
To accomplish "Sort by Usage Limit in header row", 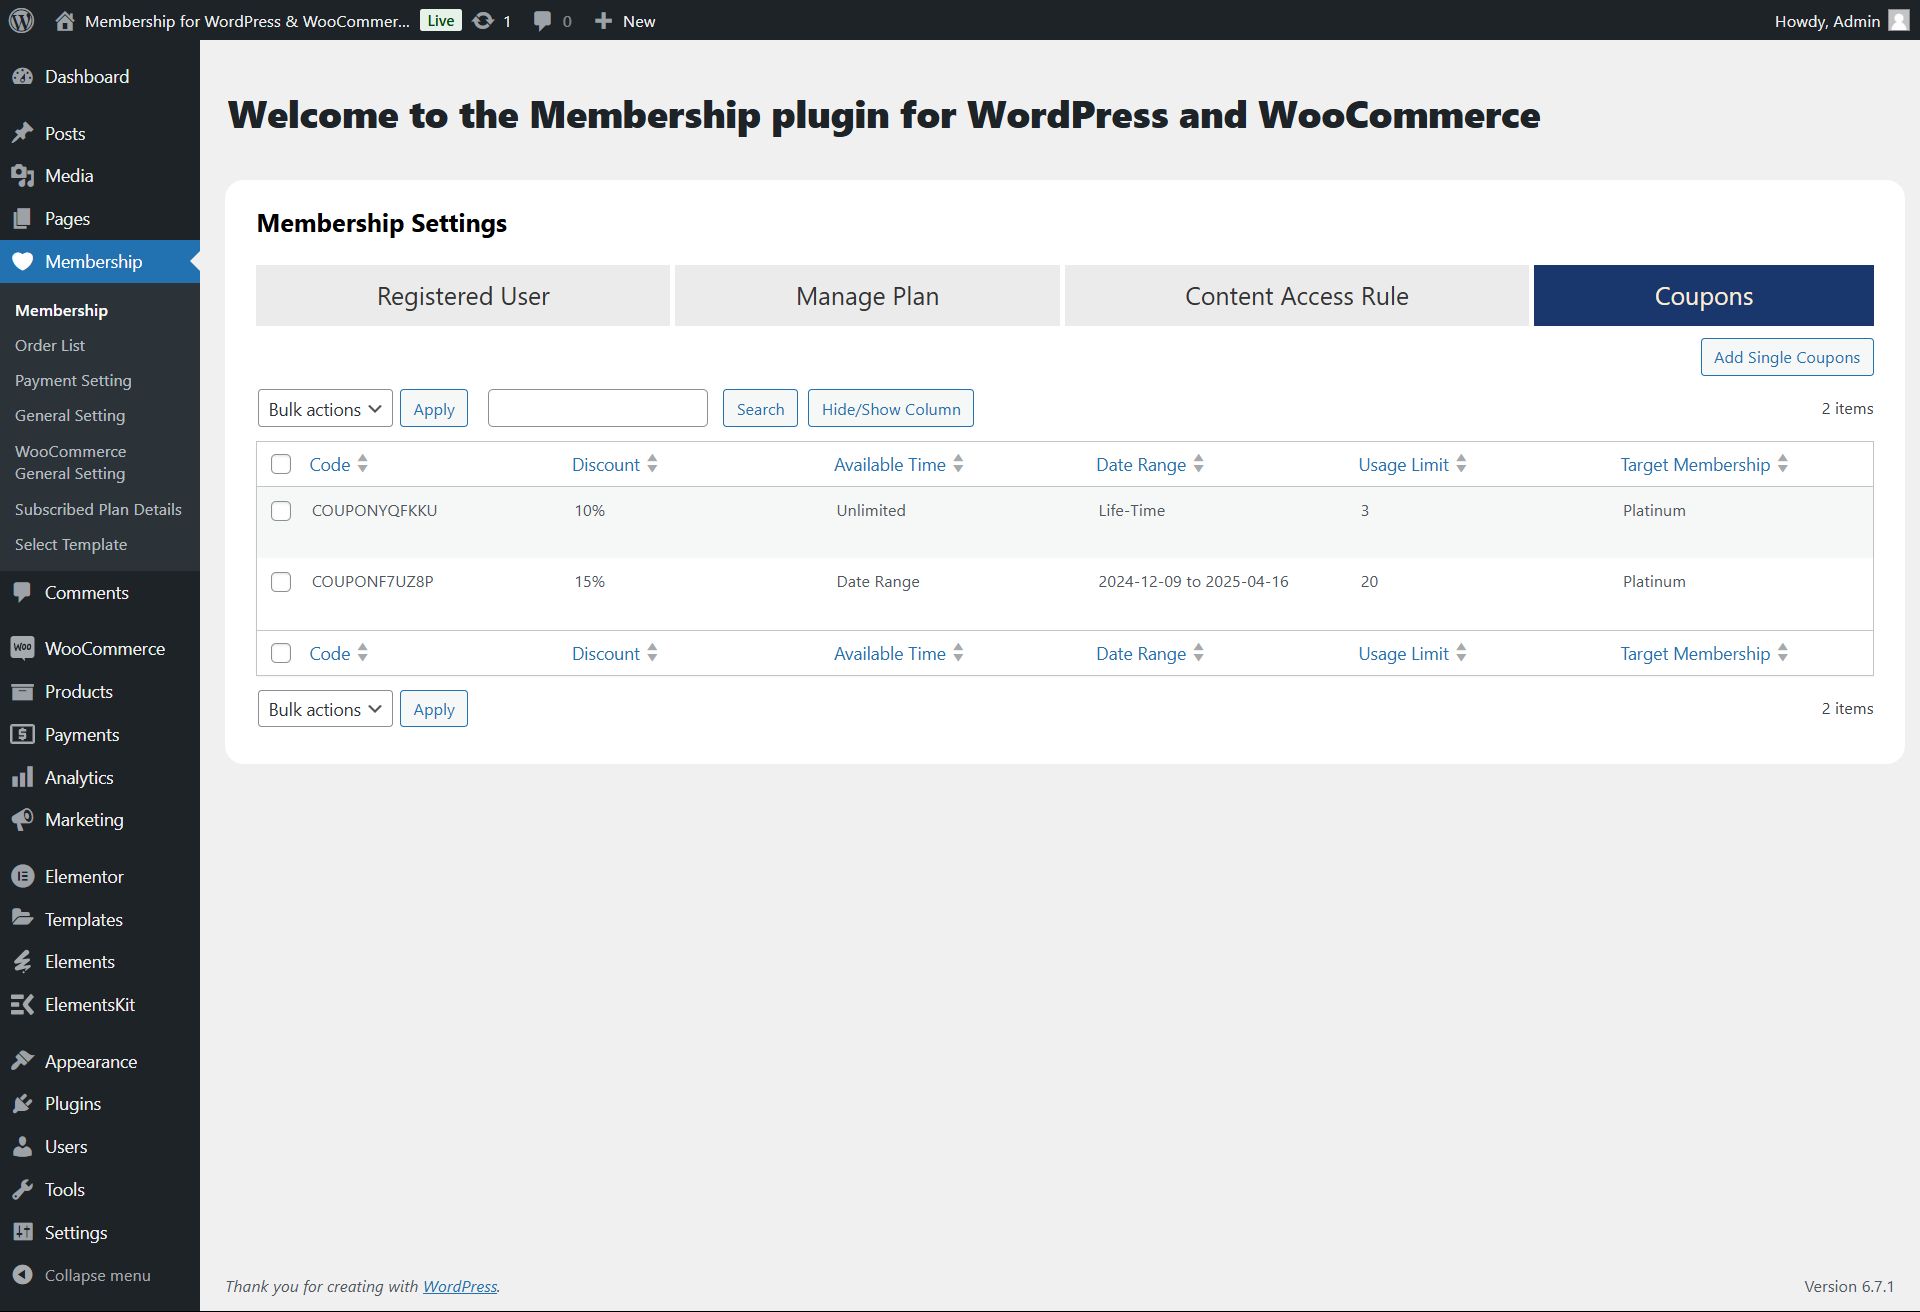I will point(1412,464).
